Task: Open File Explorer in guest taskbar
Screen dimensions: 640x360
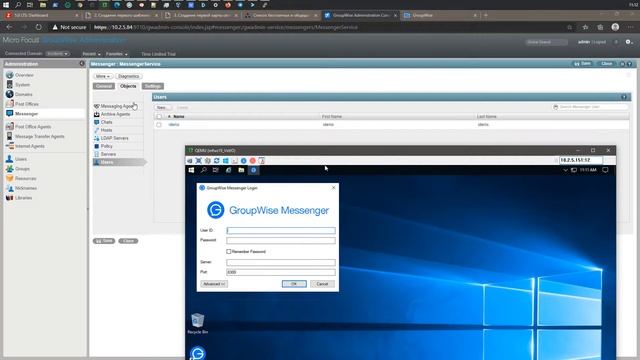Action: [241, 170]
